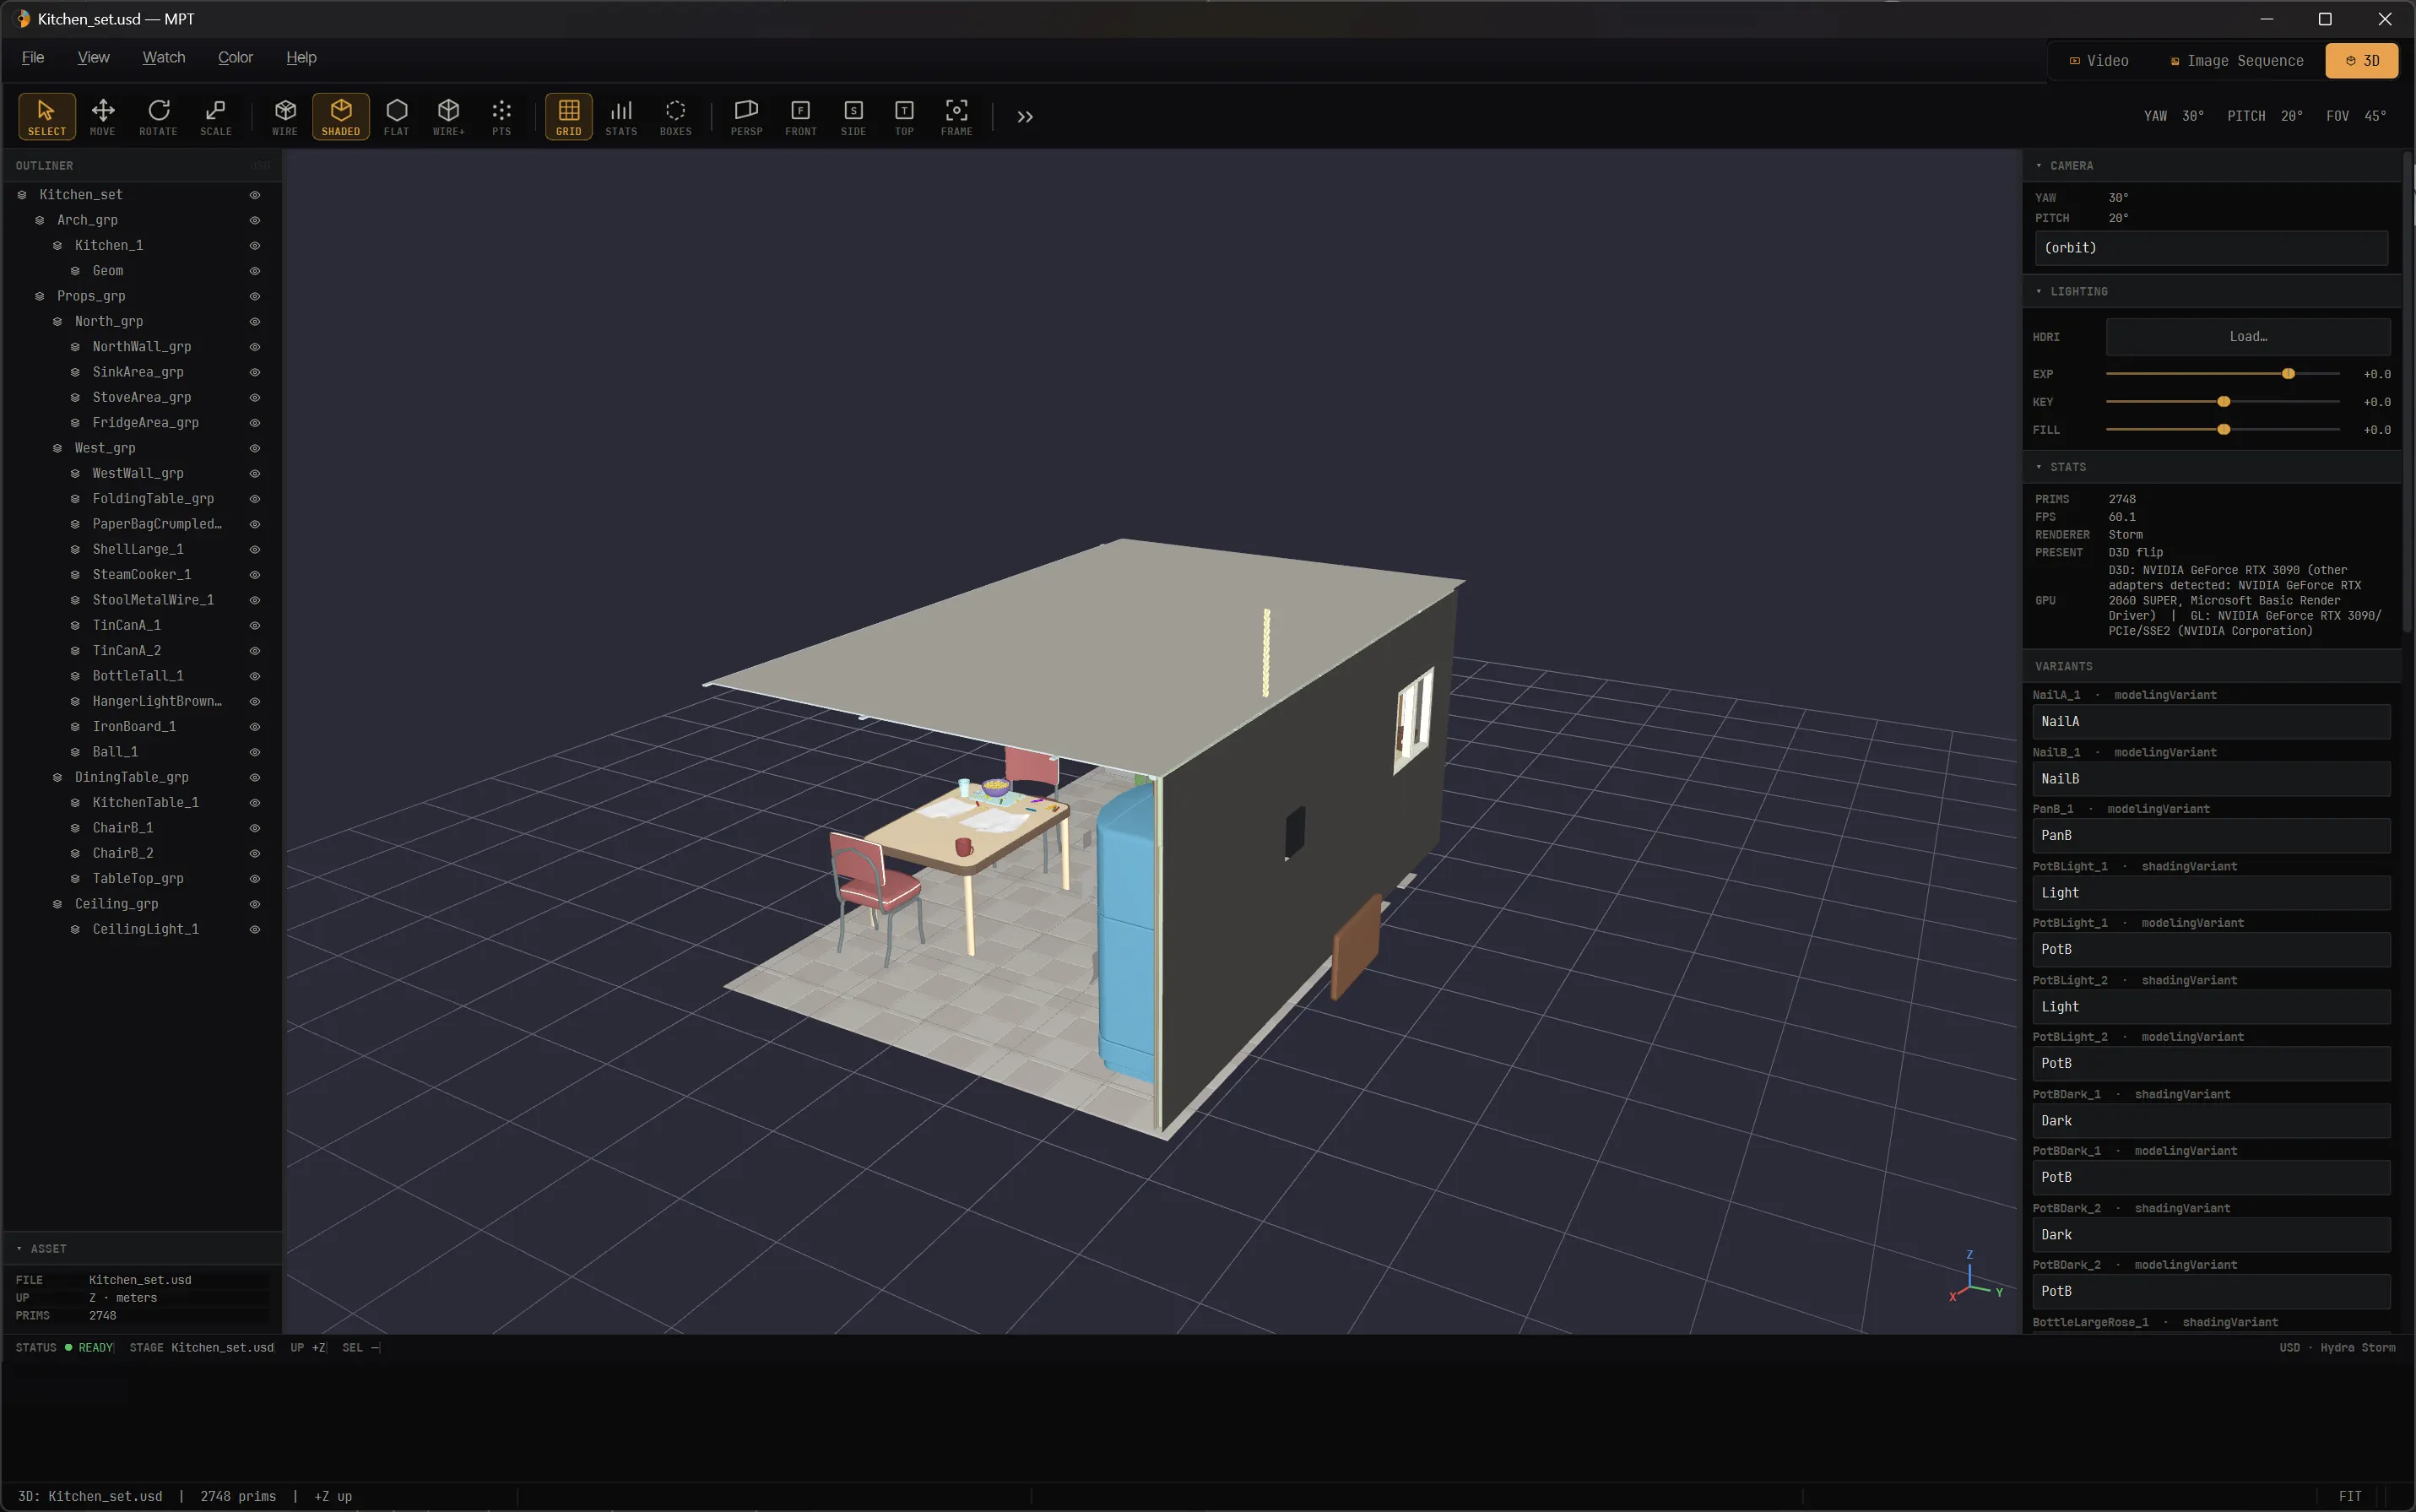Hide FridgeArea_grp via eye icon

255,423
